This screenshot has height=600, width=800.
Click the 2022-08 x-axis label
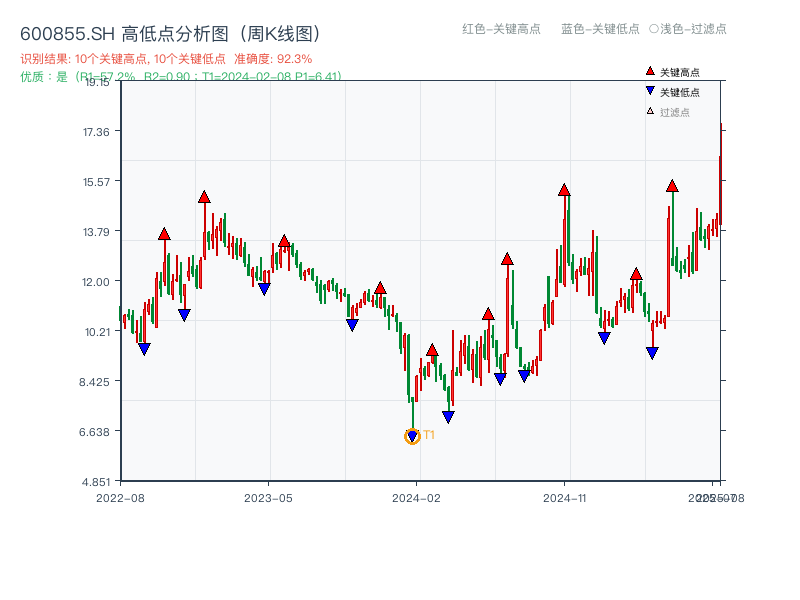120,498
